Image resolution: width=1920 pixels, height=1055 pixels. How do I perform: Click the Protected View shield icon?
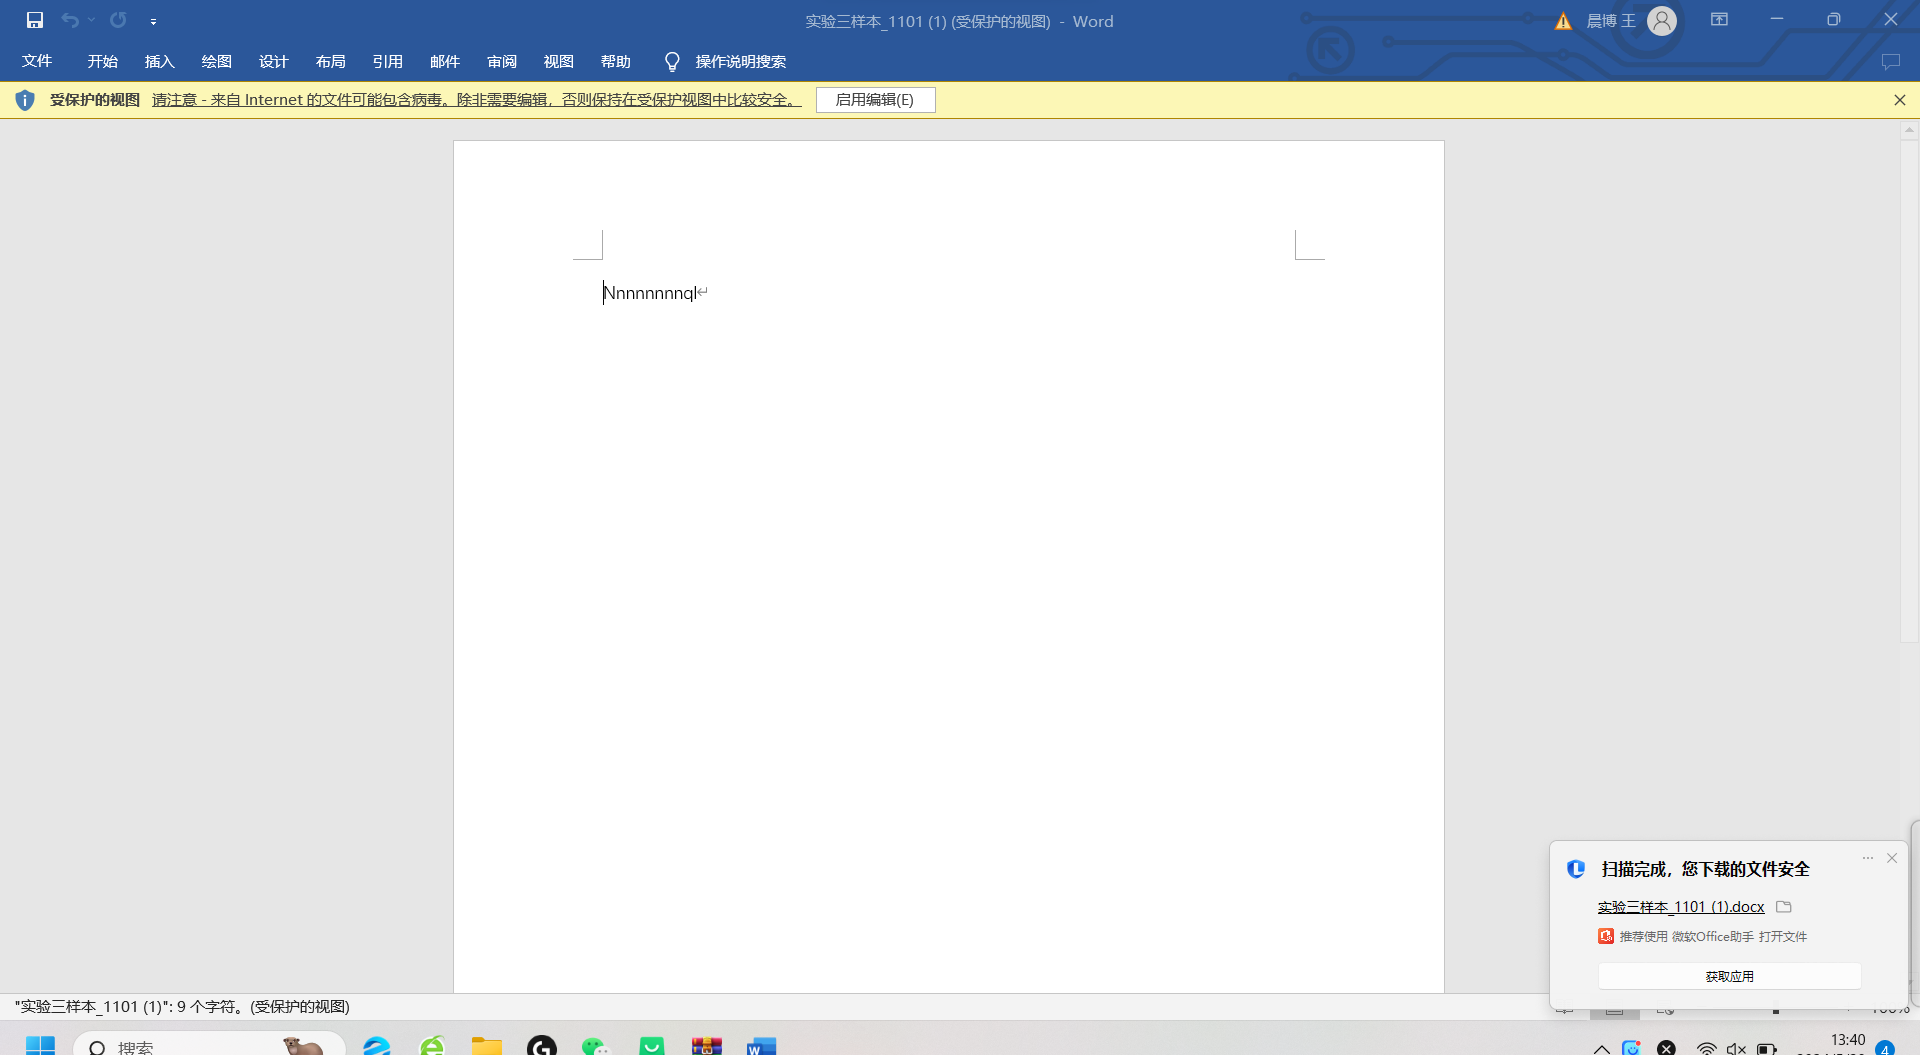point(25,100)
